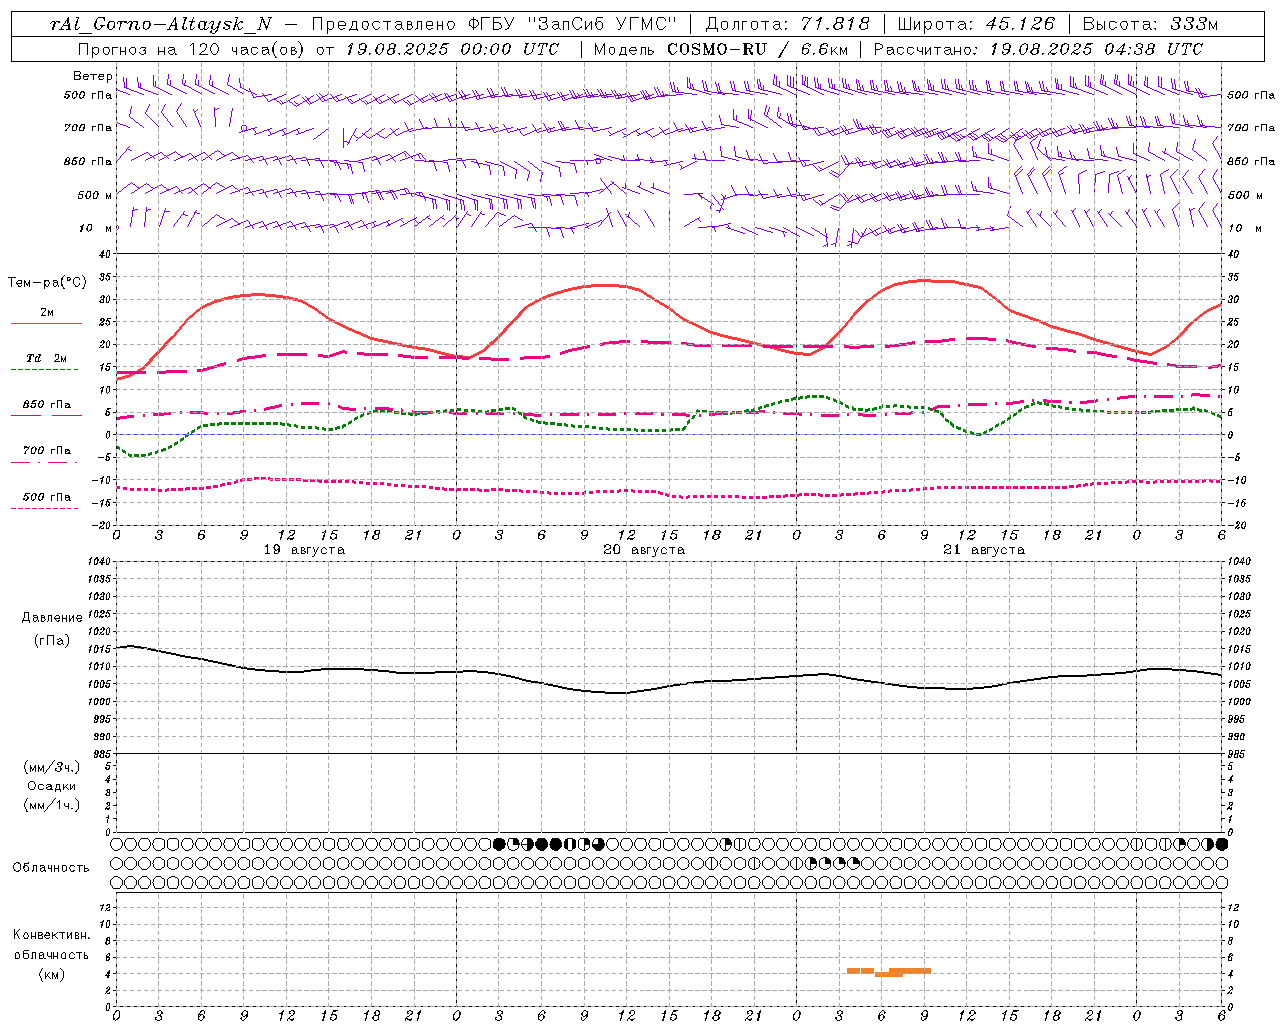Click the Широта: 45.126 latitude field
1280x1024 pixels.
coord(976,25)
